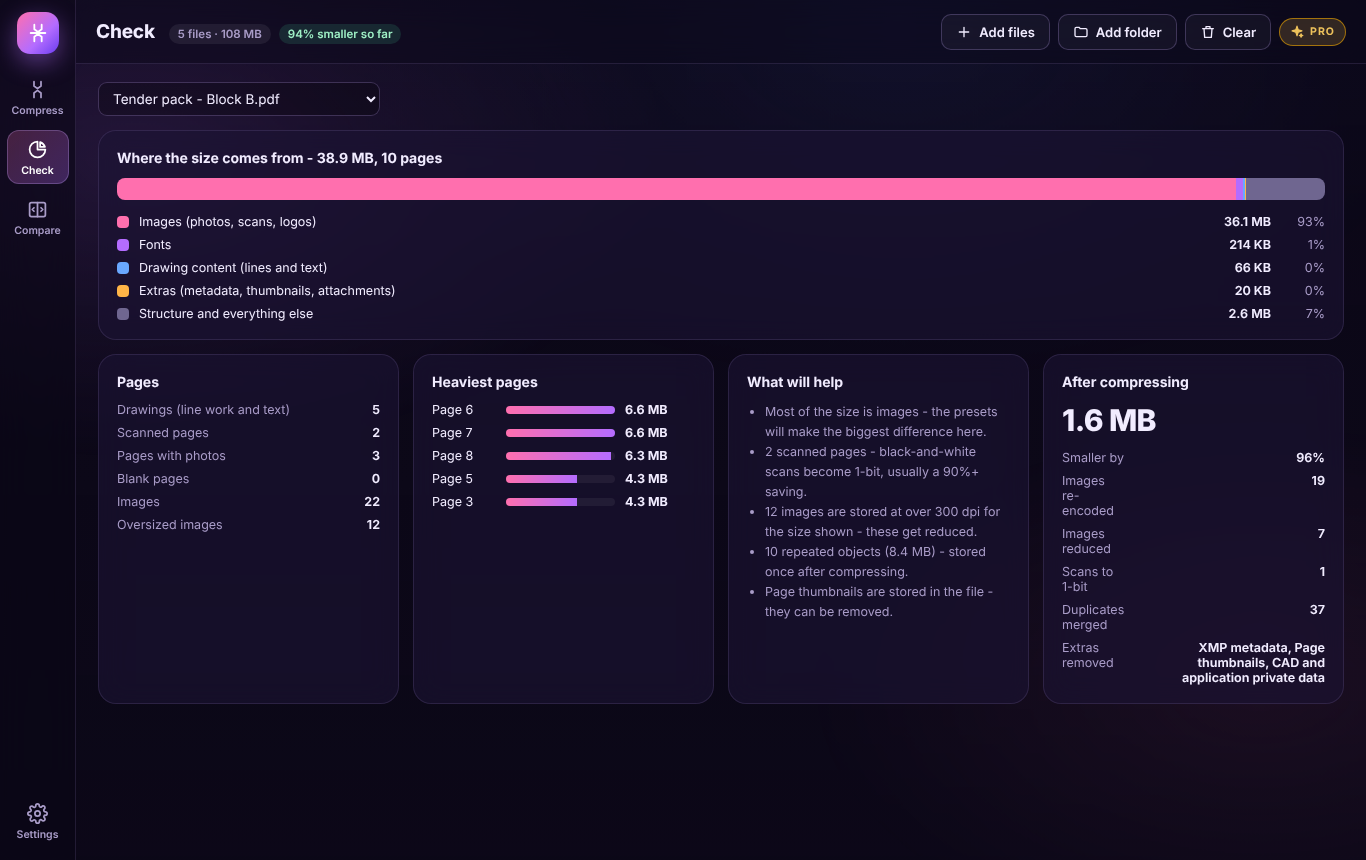The height and width of the screenshot is (860, 1366).
Task: Click 'Structure and everything else' label
Action: pos(226,314)
